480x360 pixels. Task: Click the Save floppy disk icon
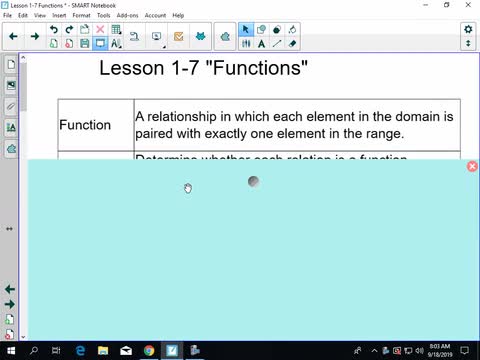coord(85,43)
